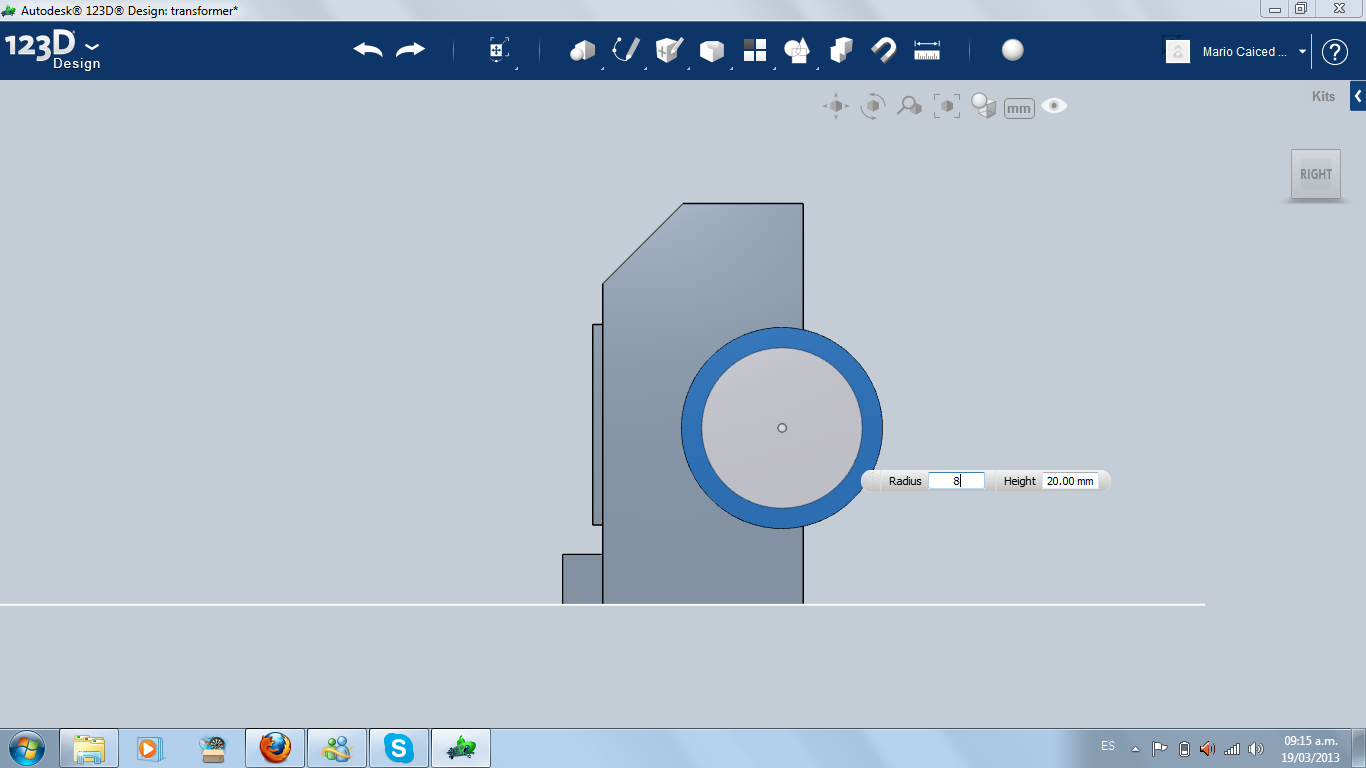The width and height of the screenshot is (1366, 768).
Task: Change the visual style display mode
Action: pyautogui.click(x=984, y=106)
